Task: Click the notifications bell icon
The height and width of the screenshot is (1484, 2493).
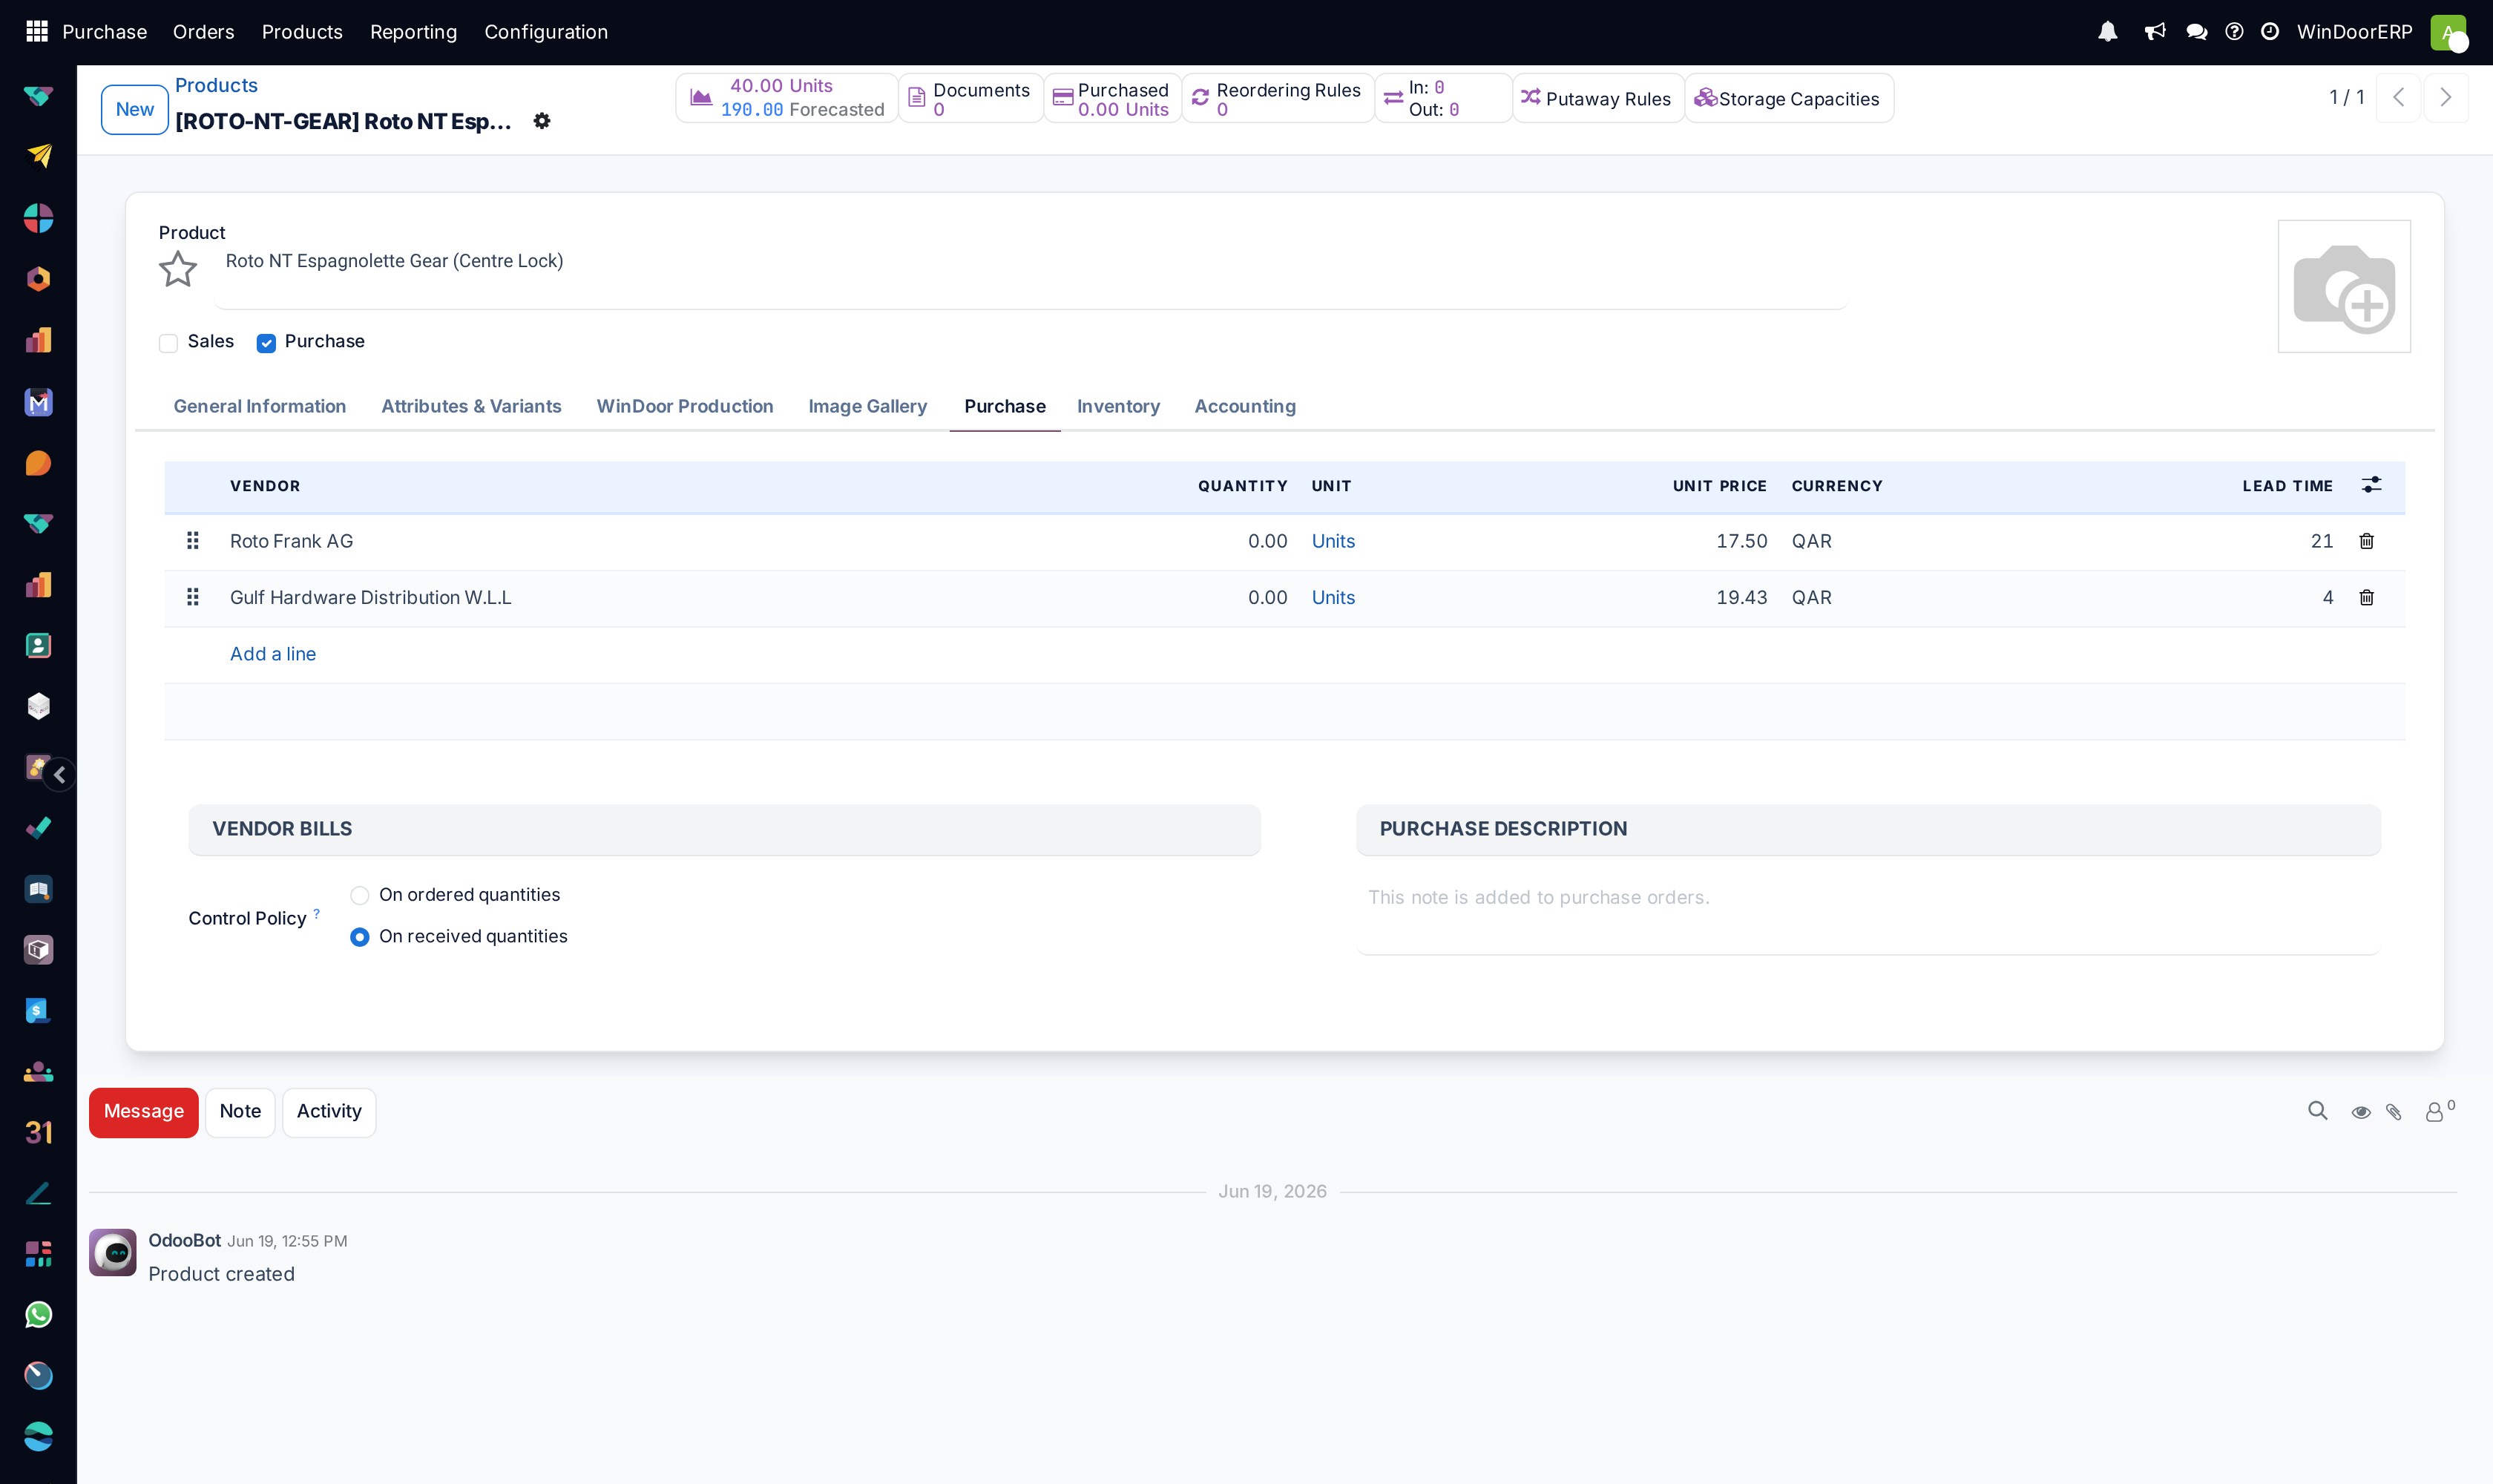Action: 2108,32
